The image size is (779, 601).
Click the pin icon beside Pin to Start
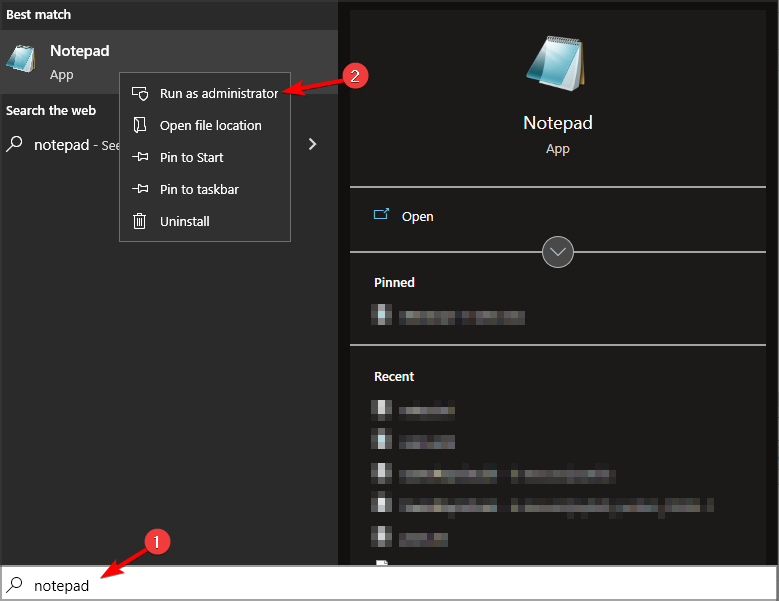(140, 157)
